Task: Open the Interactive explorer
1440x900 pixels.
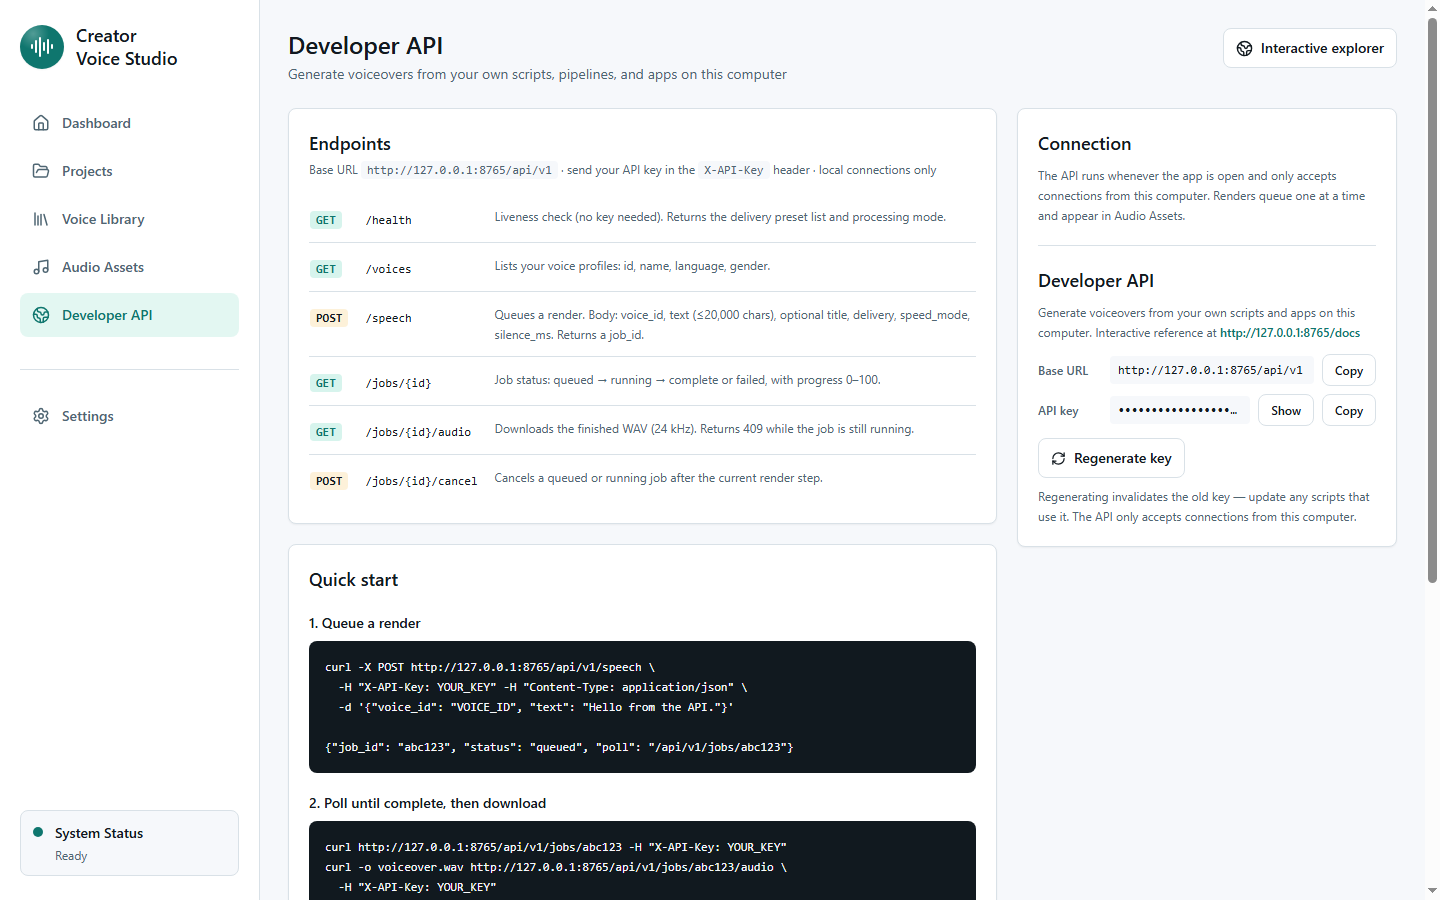Action: 1310,48
